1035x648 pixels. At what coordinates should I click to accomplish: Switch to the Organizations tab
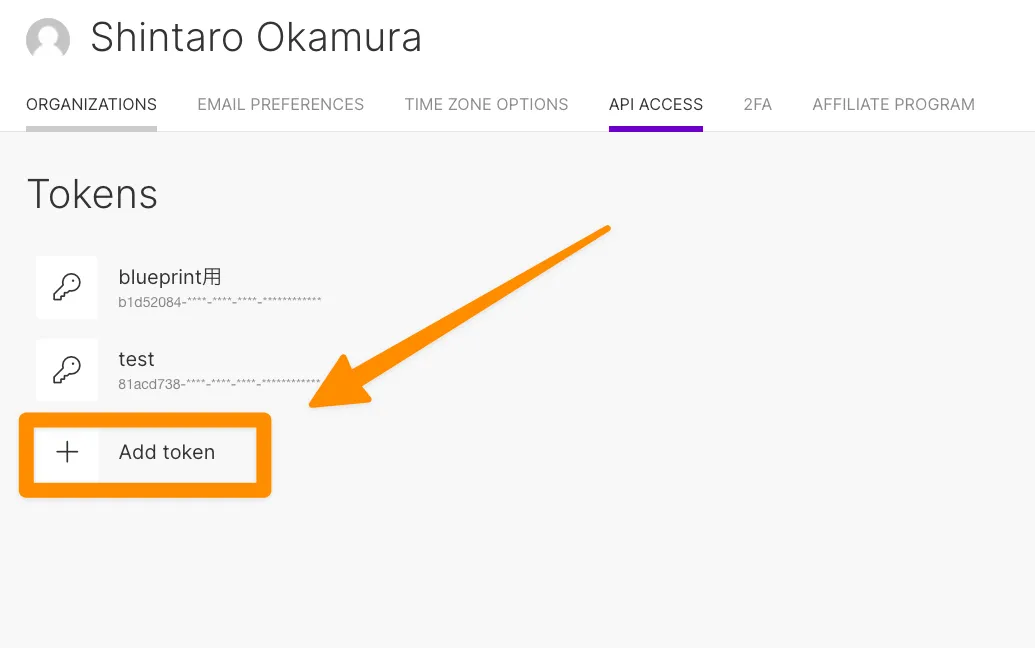[91, 104]
